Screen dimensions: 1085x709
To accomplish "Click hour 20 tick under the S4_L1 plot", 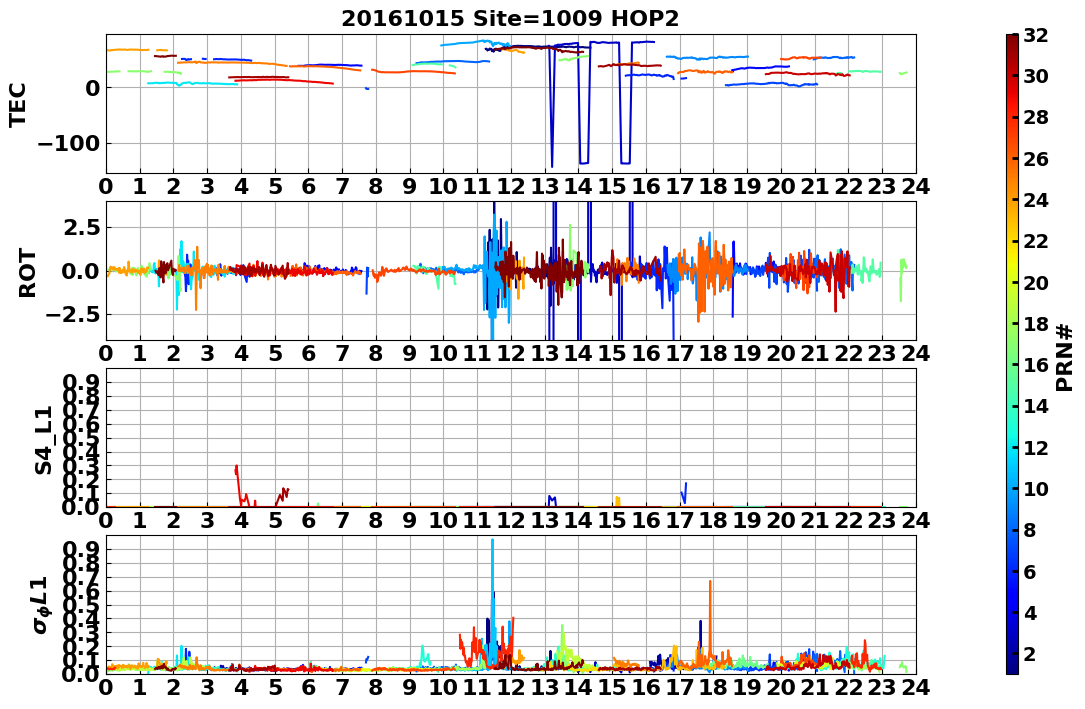I will click(781, 520).
